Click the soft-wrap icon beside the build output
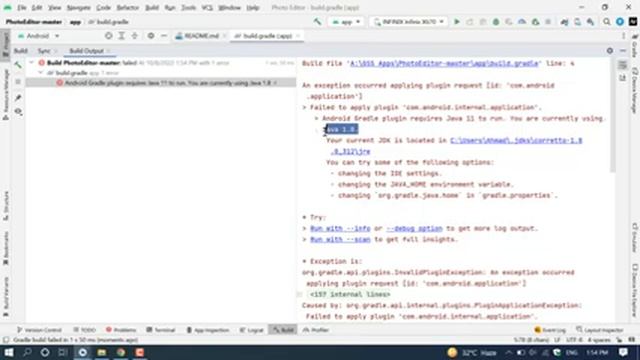640x360 pixels. pyautogui.click(x=622, y=65)
